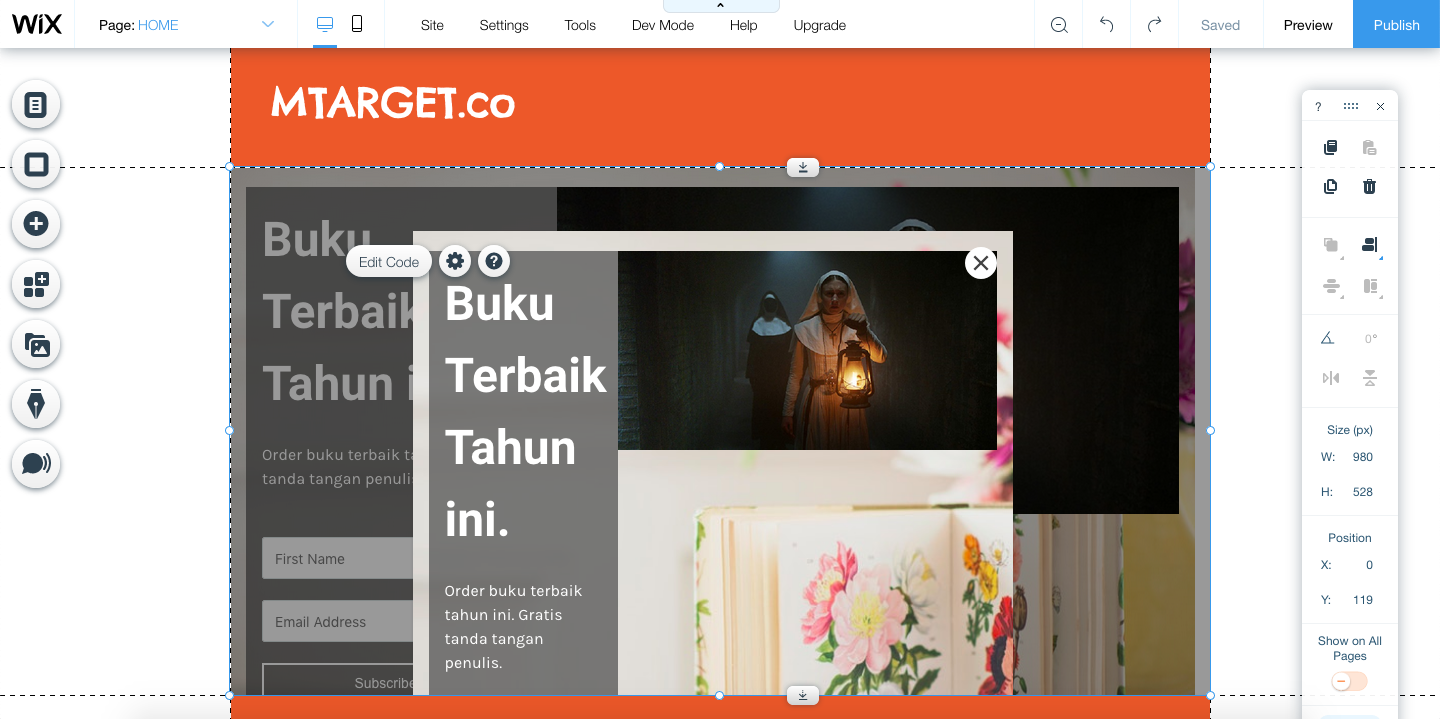Select the nun movie image
The width and height of the screenshot is (1440, 719).
click(x=807, y=350)
